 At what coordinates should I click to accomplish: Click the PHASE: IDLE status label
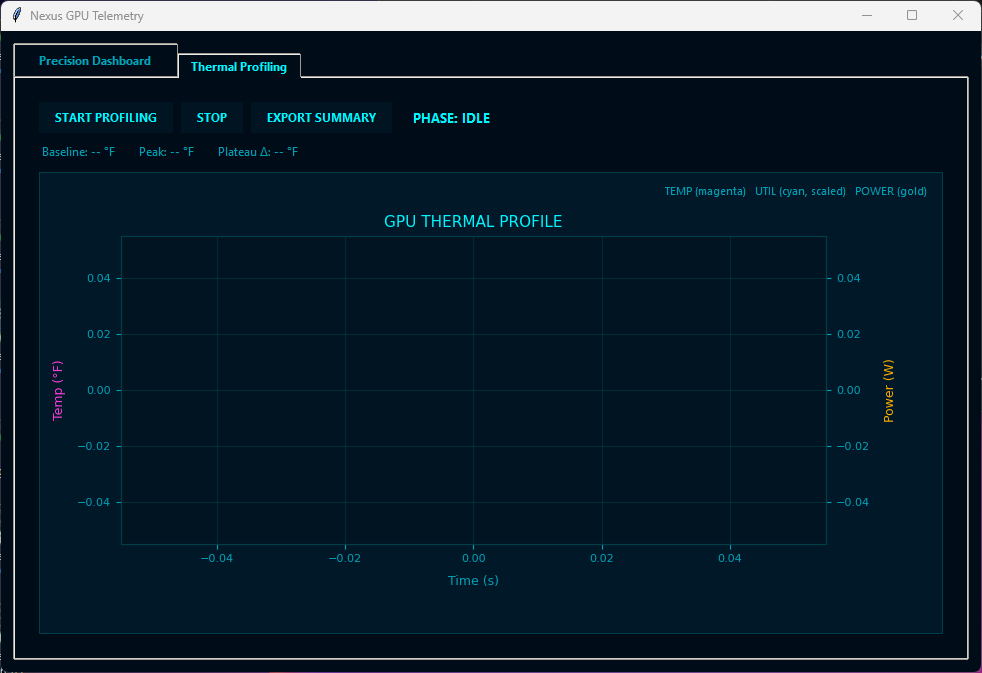coord(451,118)
